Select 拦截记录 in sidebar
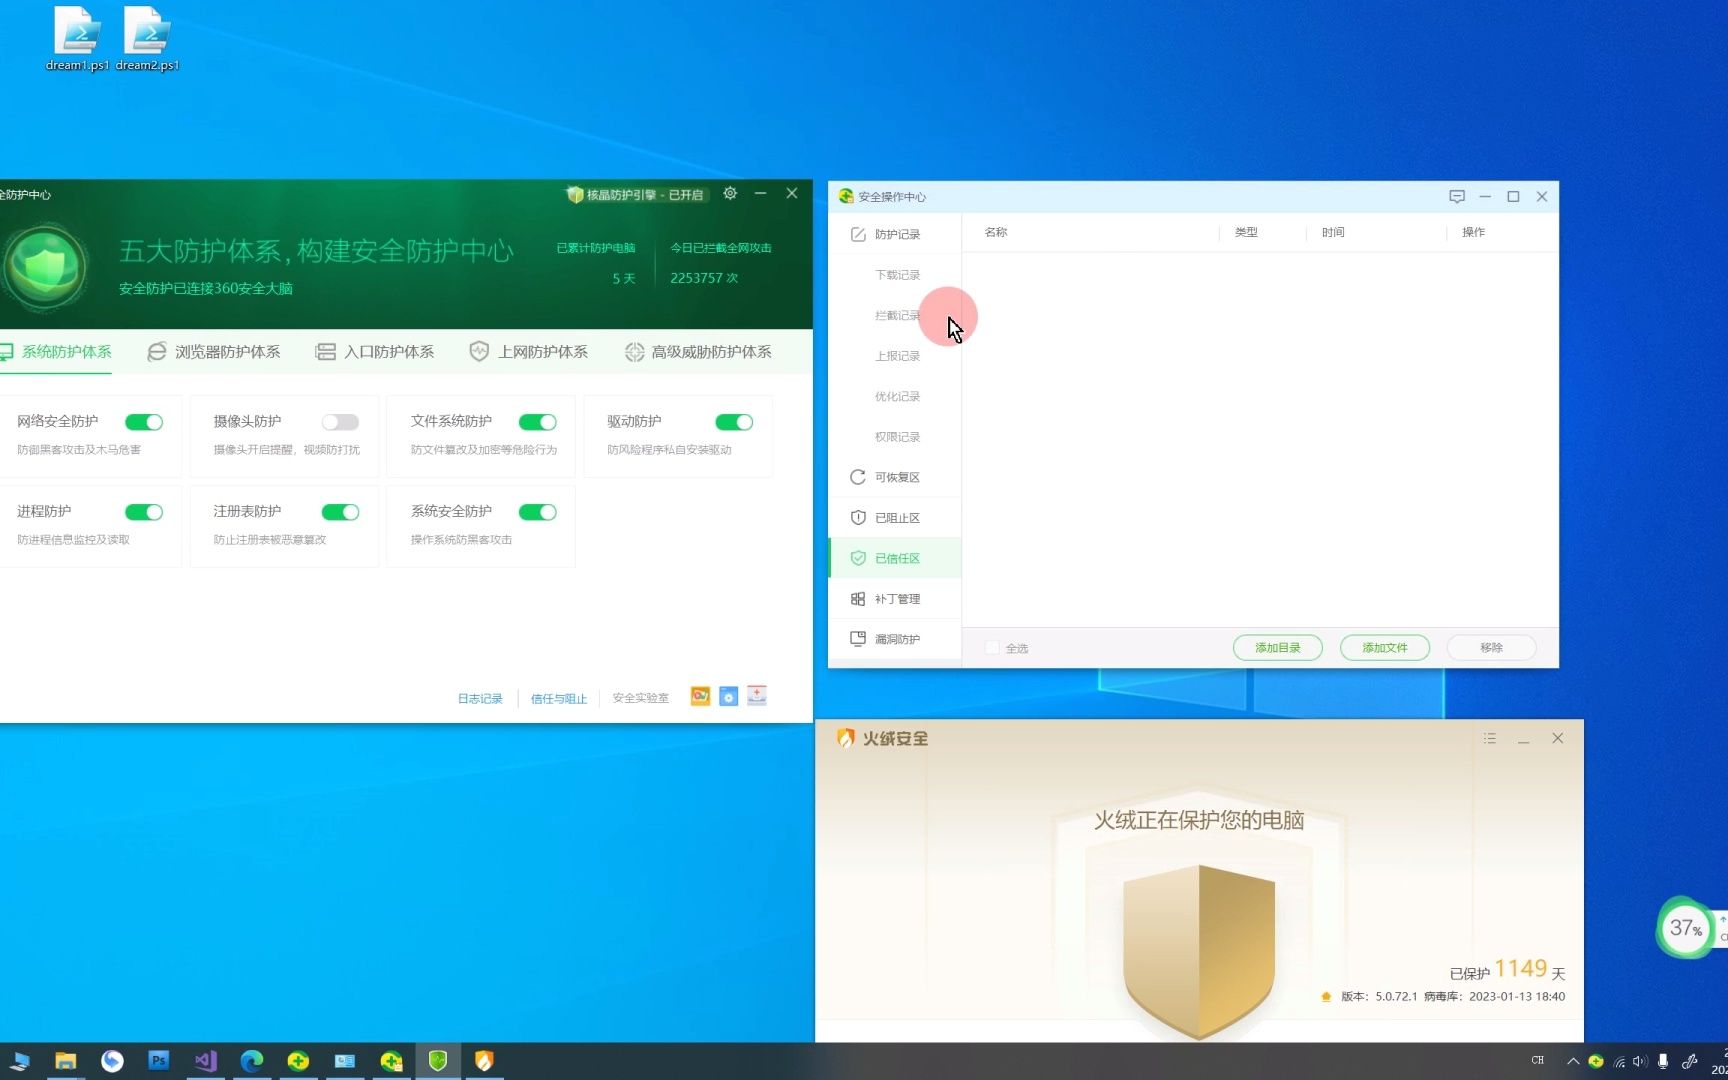The width and height of the screenshot is (1728, 1080). tap(897, 316)
